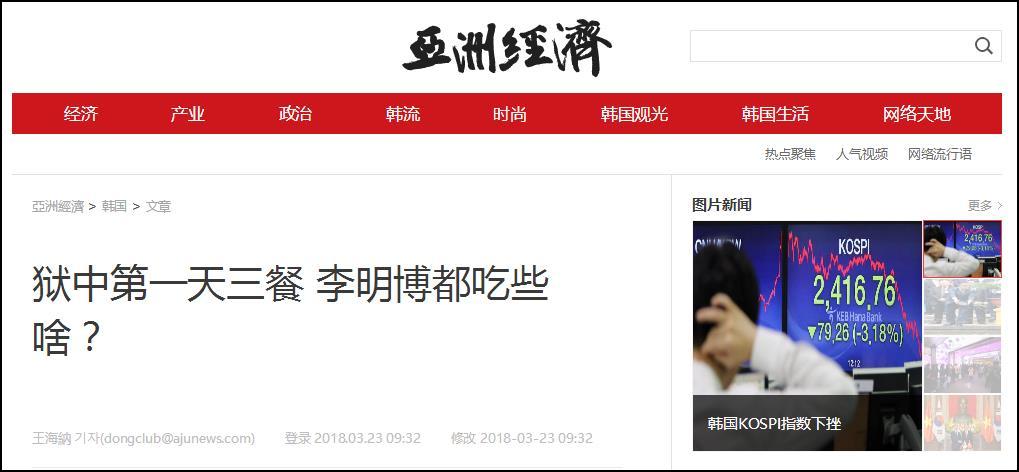The height and width of the screenshot is (472, 1019).
Task: Go to the 产业 menu item
Action: [x=187, y=114]
